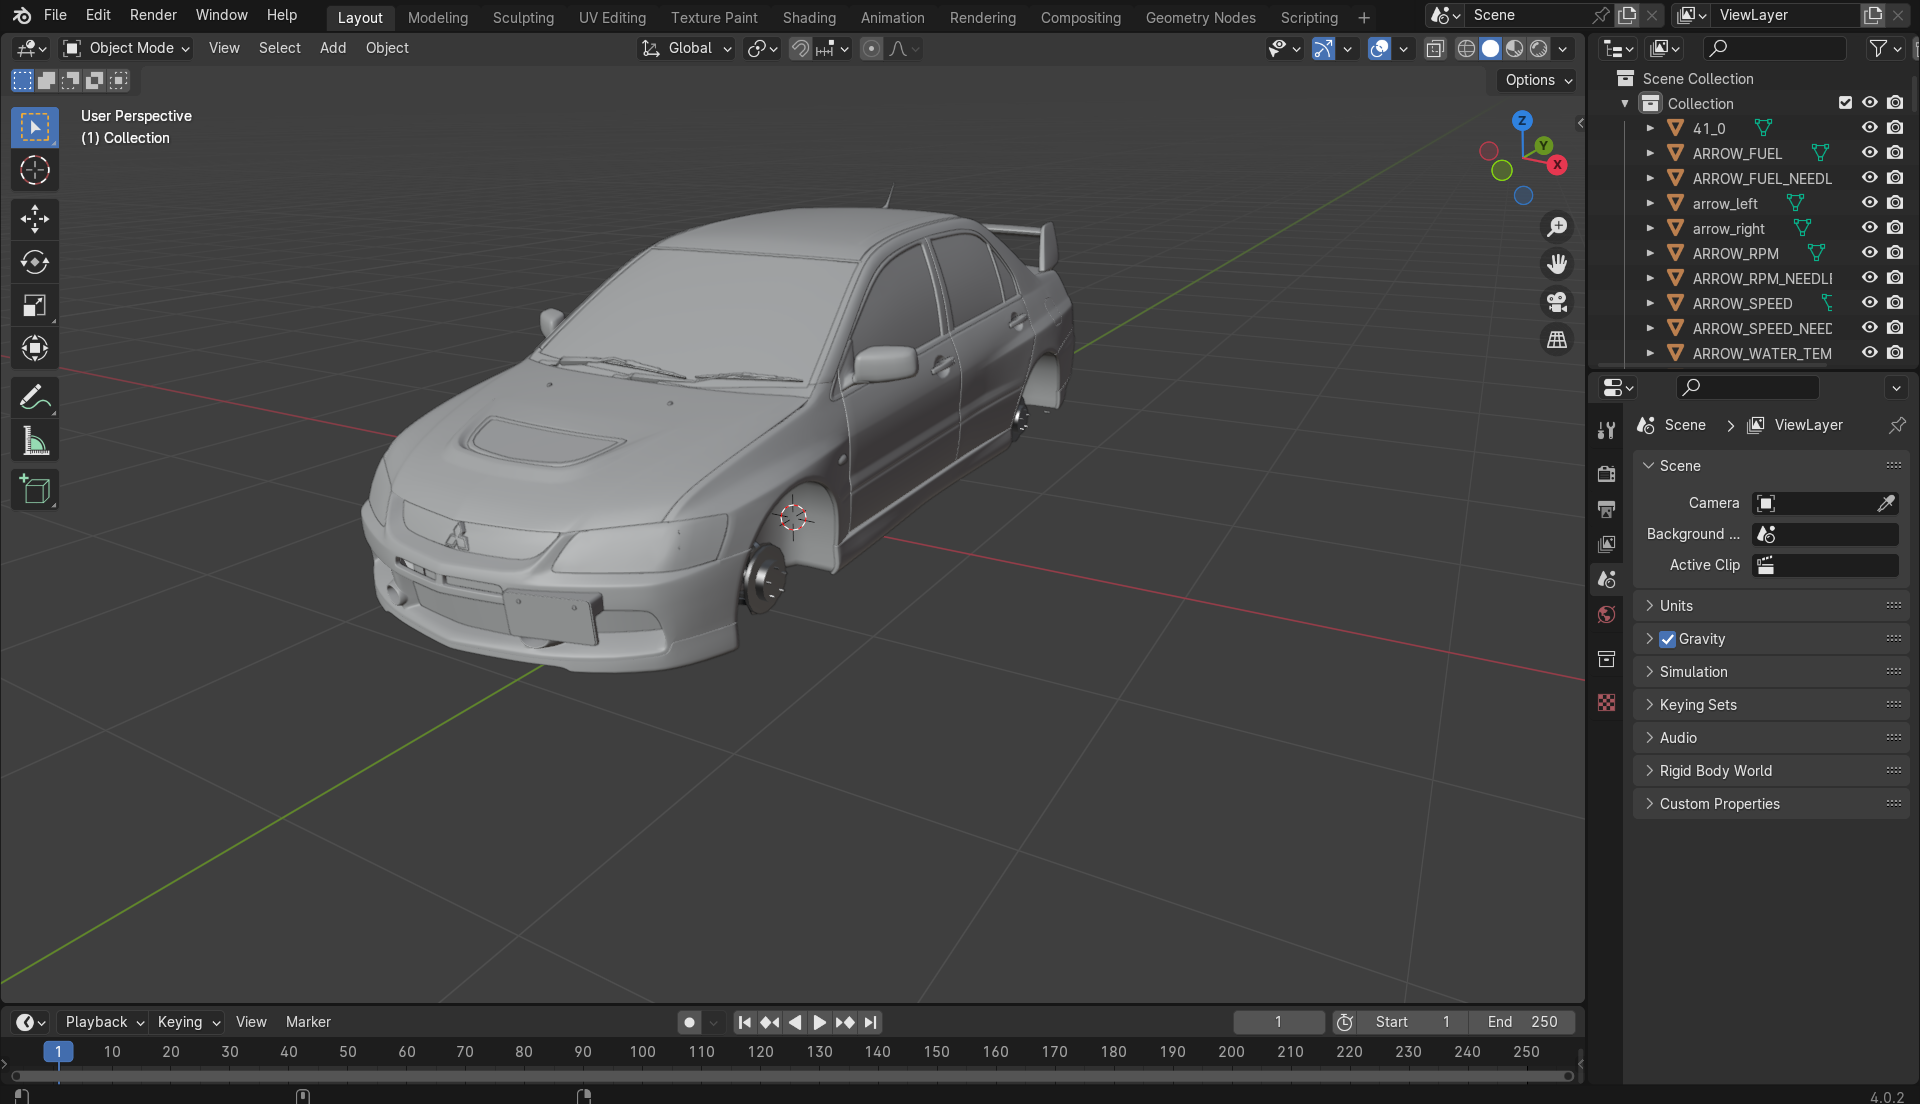Switch to the Shading workspace tab

tap(808, 17)
